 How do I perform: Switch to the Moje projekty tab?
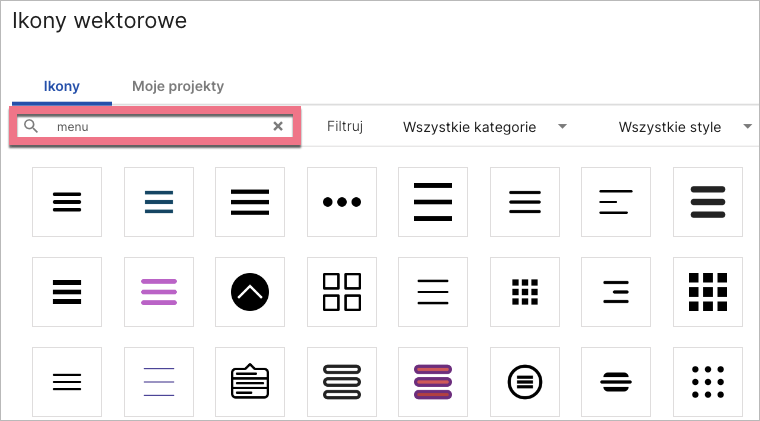click(178, 86)
